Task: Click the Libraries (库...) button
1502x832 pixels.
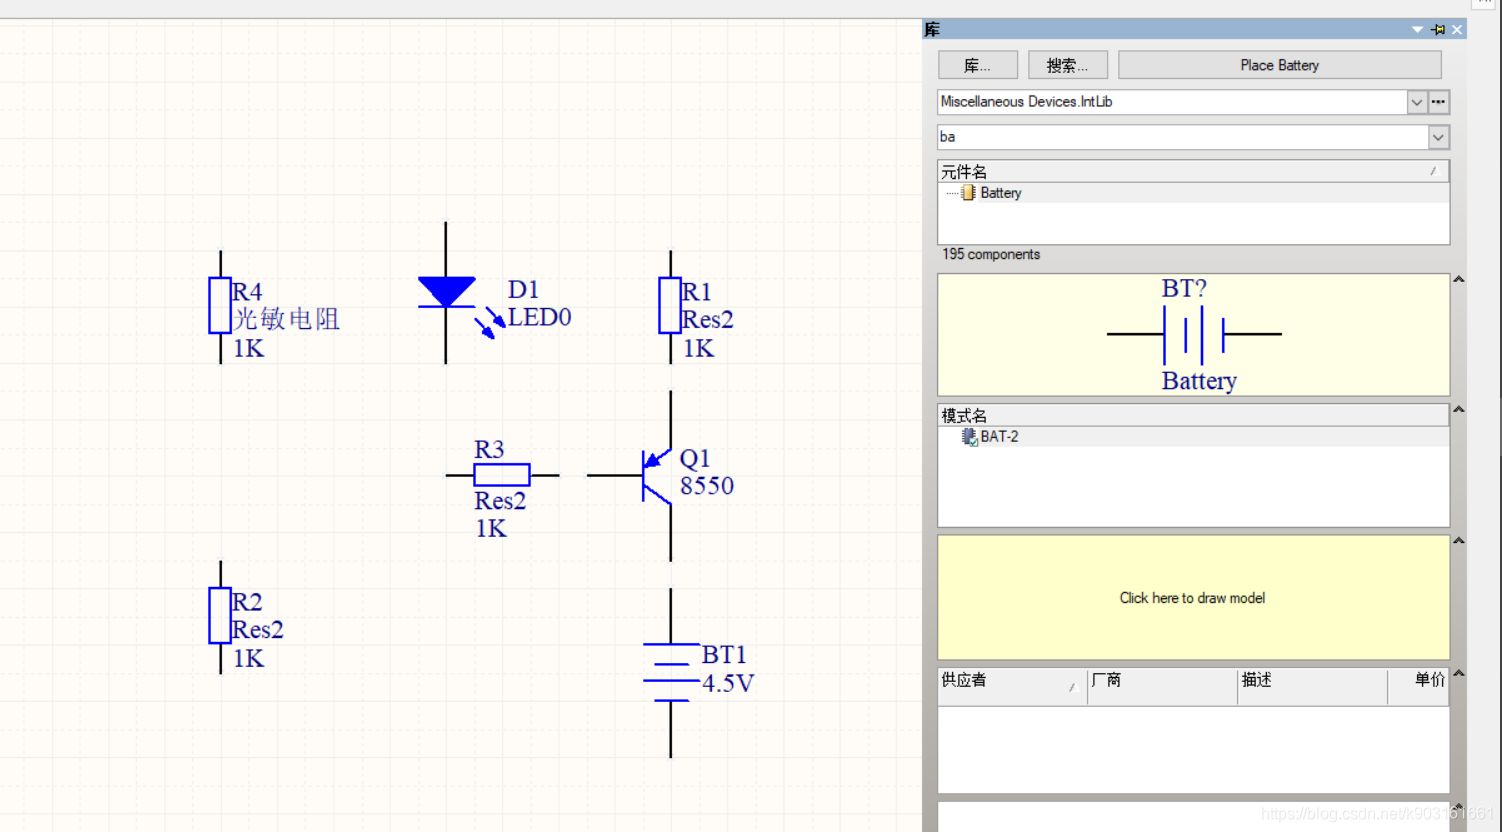Action: tap(977, 65)
